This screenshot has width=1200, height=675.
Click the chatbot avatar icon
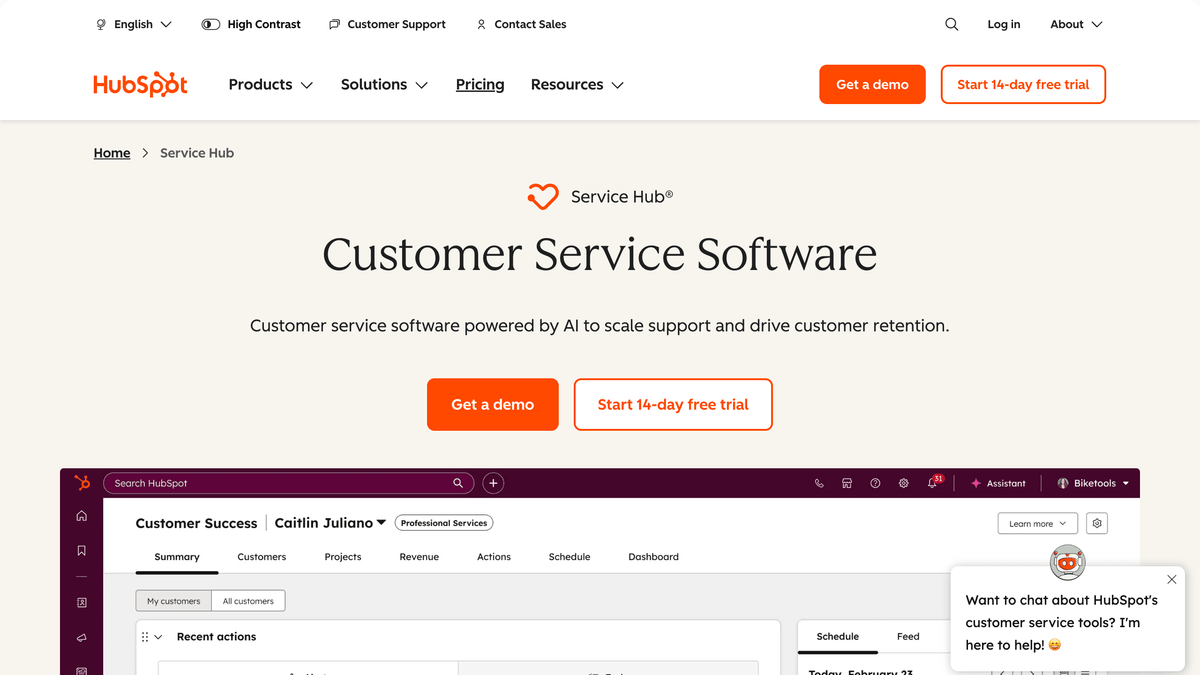(1068, 563)
